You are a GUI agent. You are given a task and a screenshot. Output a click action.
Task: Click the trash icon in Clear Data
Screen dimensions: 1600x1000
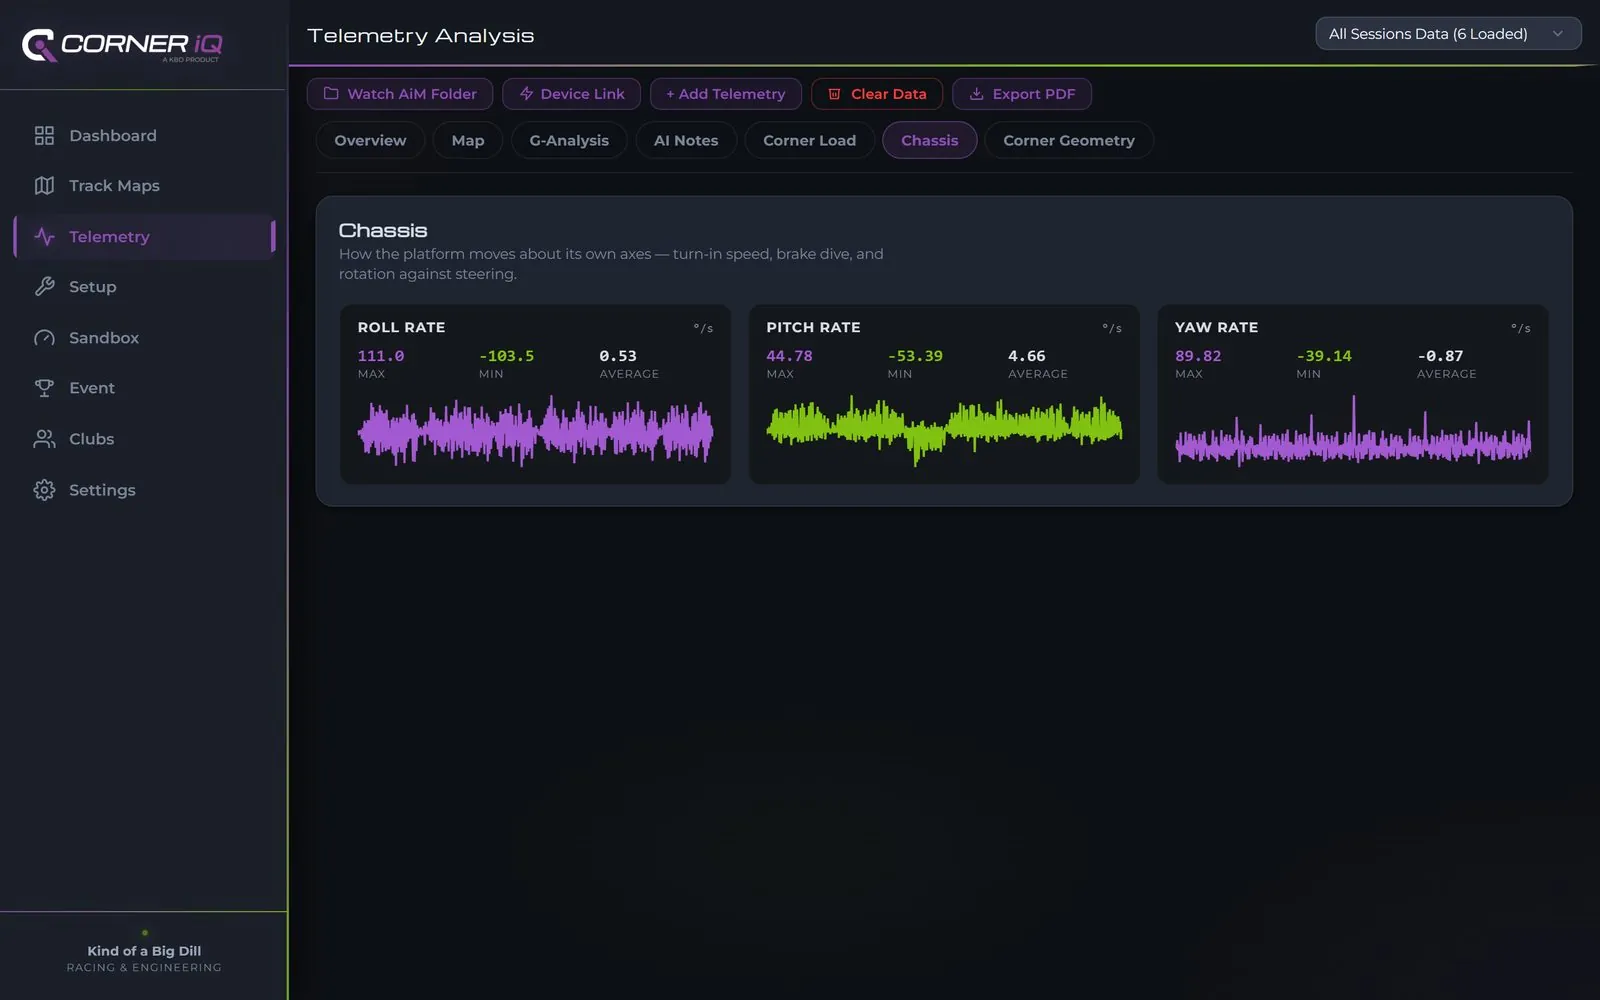(834, 94)
